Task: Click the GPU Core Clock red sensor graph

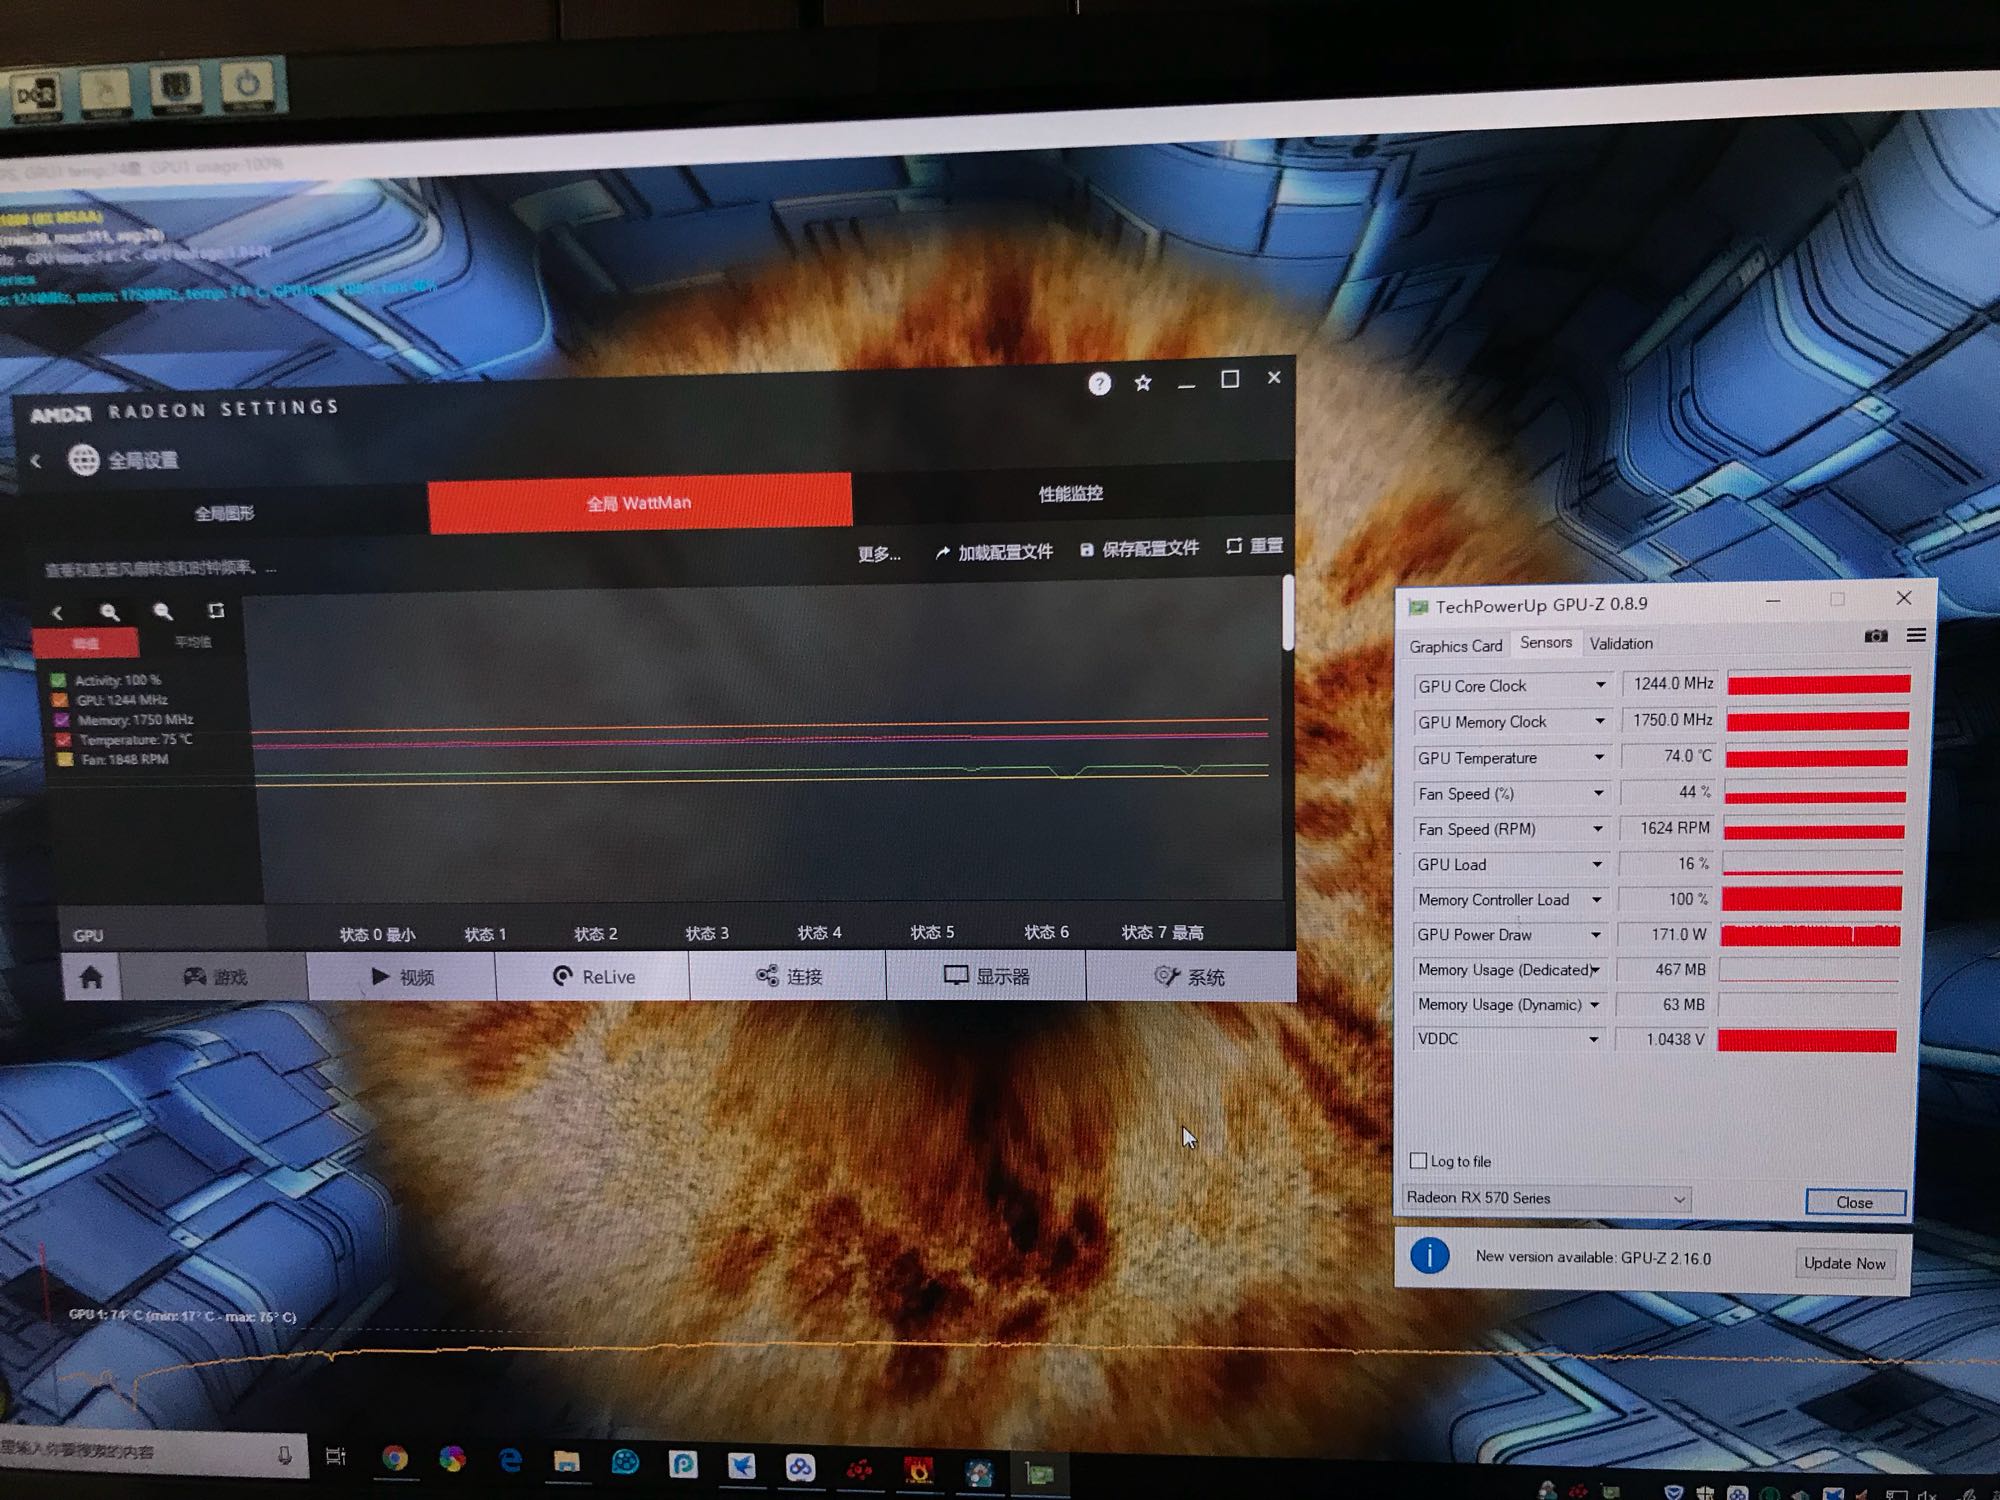Action: coord(1819,684)
